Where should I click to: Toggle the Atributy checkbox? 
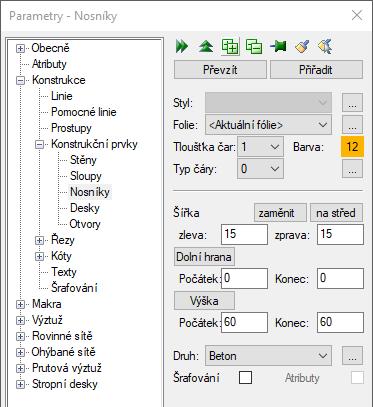coord(357,378)
